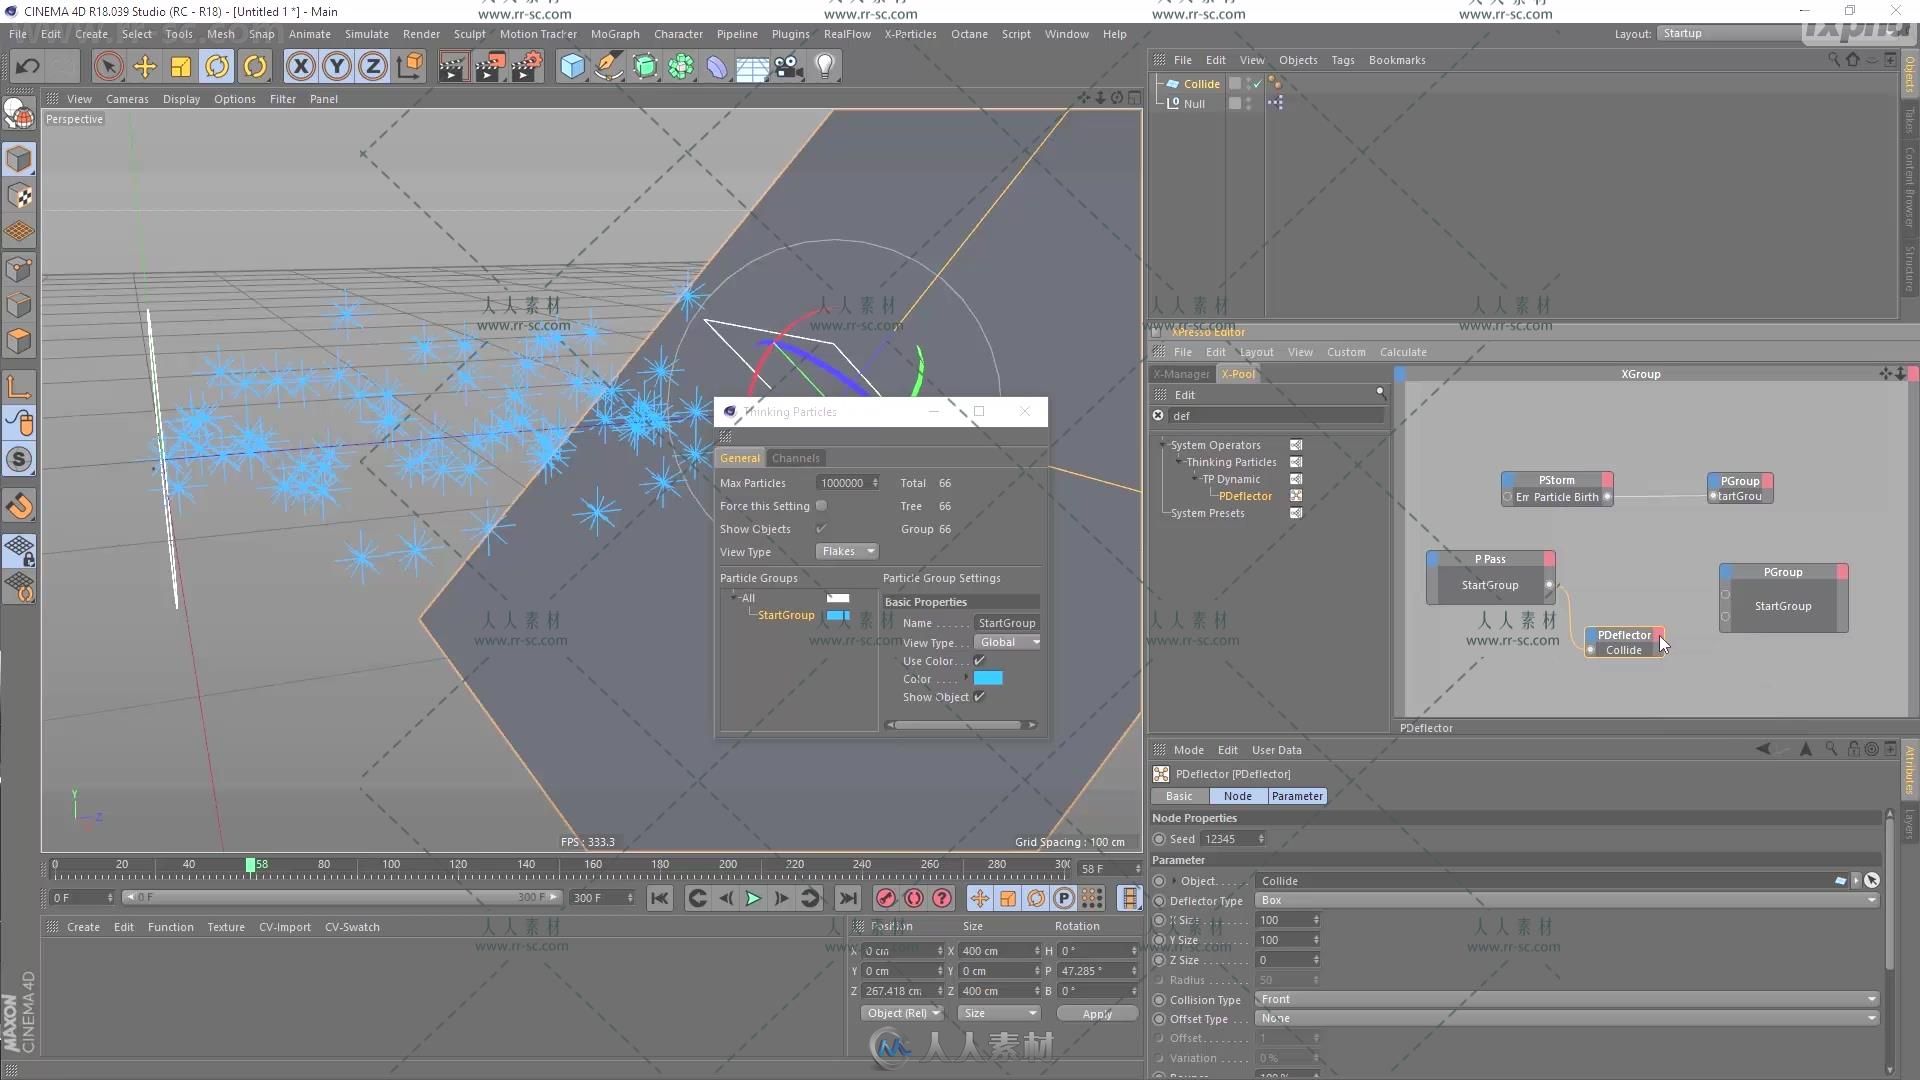Viewport: 1920px width, 1080px height.
Task: Select the Rotate tool in top toolbar
Action: (217, 67)
